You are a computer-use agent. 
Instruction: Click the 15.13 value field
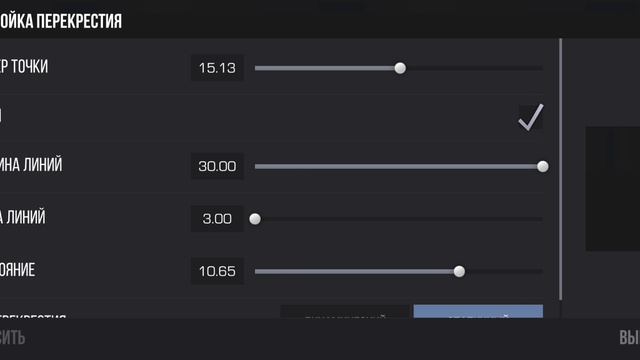click(217, 67)
